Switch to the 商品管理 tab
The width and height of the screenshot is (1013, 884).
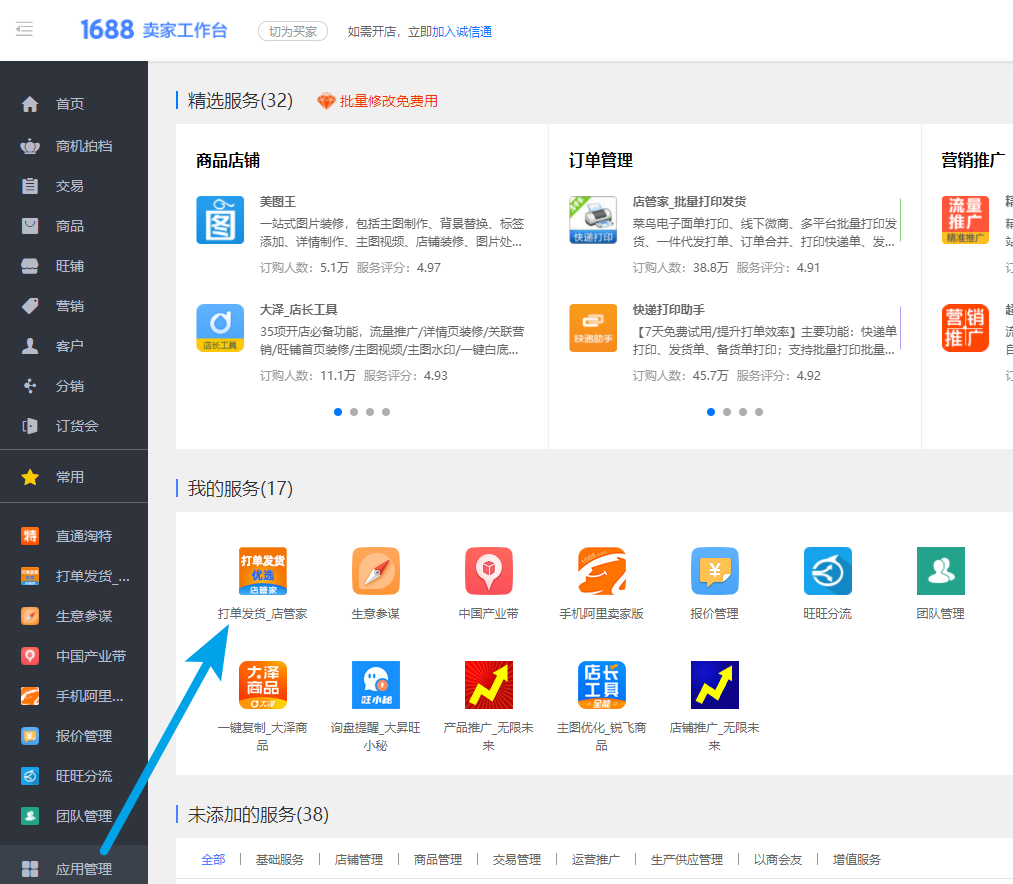pos(438,859)
